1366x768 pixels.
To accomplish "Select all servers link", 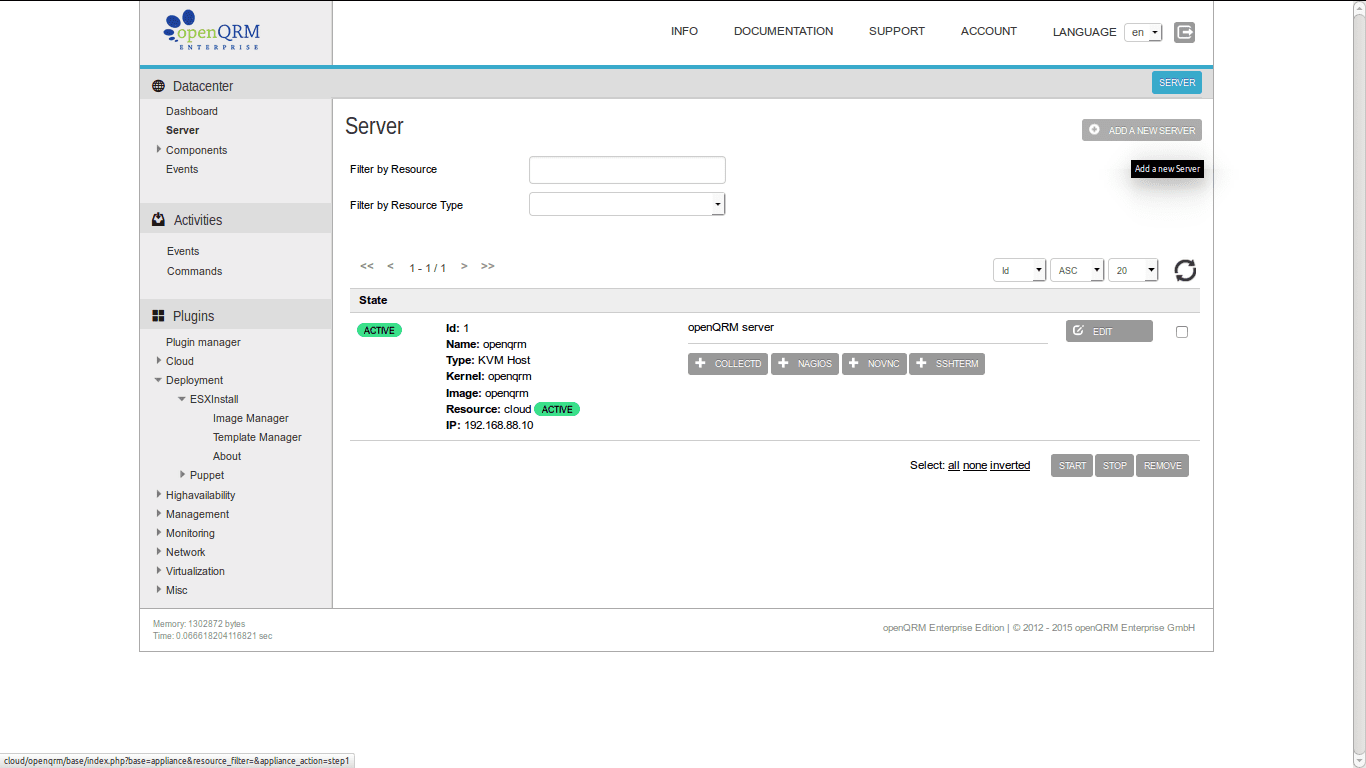I will click(x=954, y=465).
